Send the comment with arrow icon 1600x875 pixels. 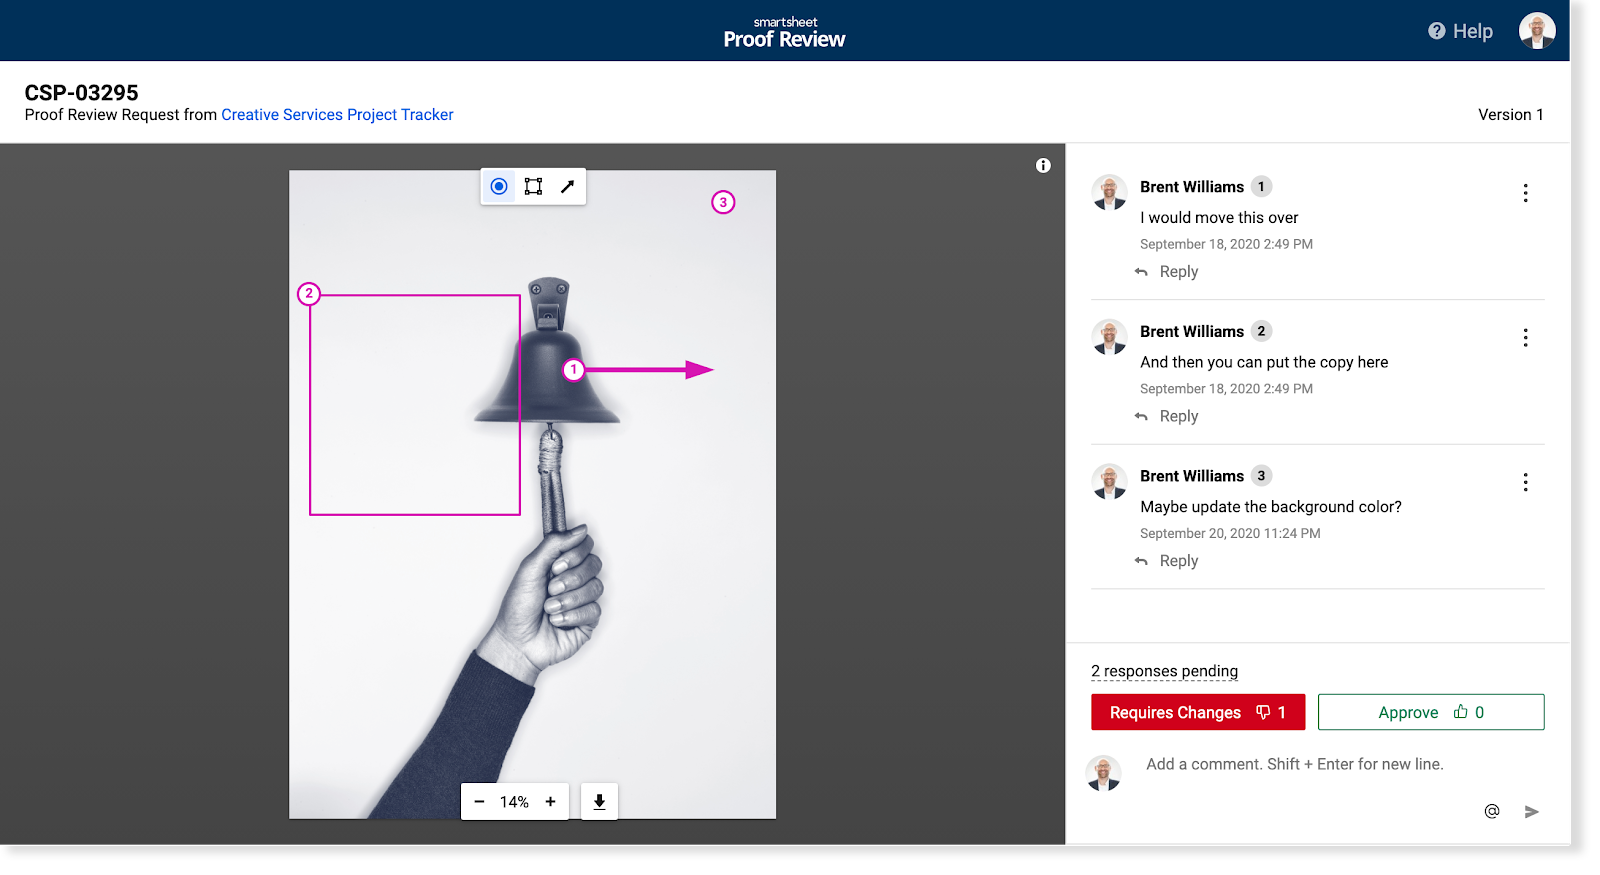click(x=1531, y=811)
